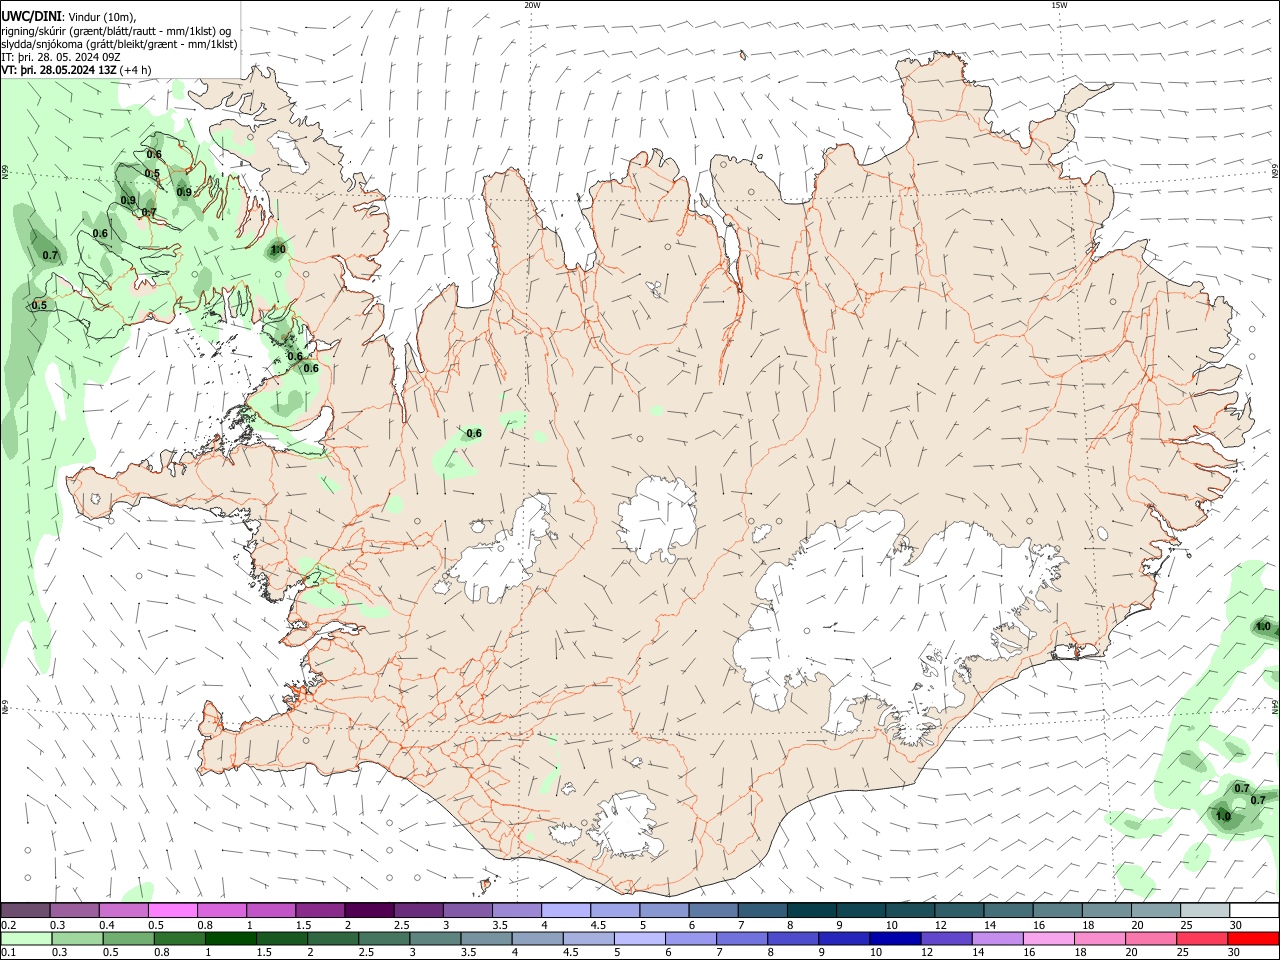Select the 'slydda/snjókoma' legend description line
Image resolution: width=1280 pixels, height=960 pixels.
tap(119, 44)
